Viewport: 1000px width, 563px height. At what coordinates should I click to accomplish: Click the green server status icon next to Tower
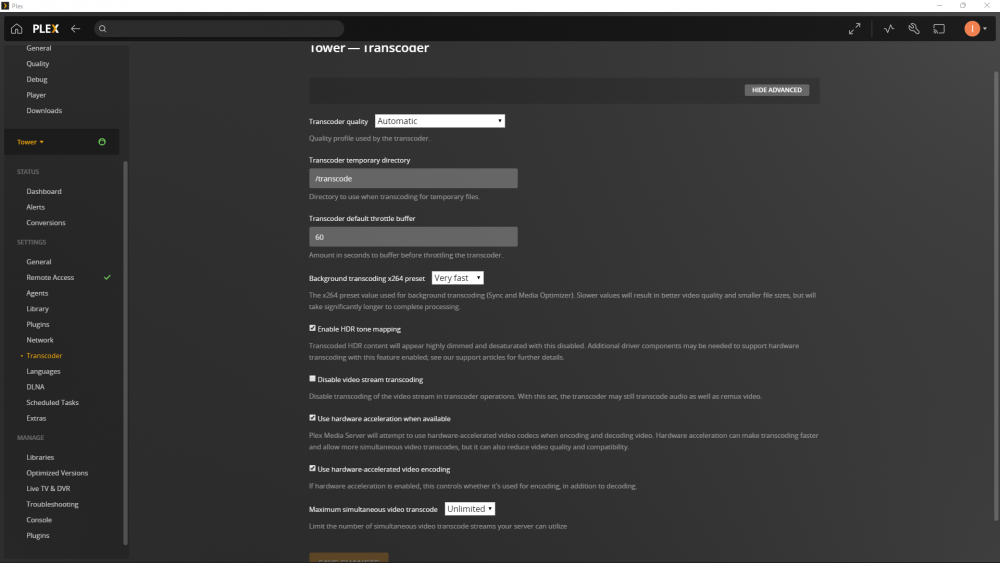(102, 142)
